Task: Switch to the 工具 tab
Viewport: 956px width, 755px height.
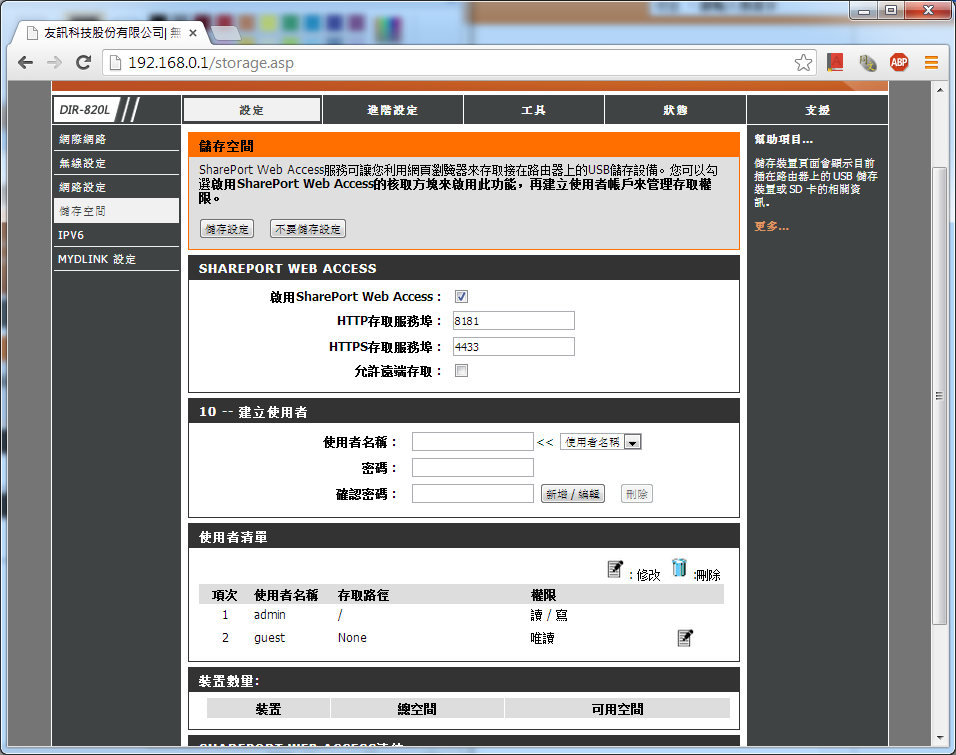Action: click(x=534, y=110)
